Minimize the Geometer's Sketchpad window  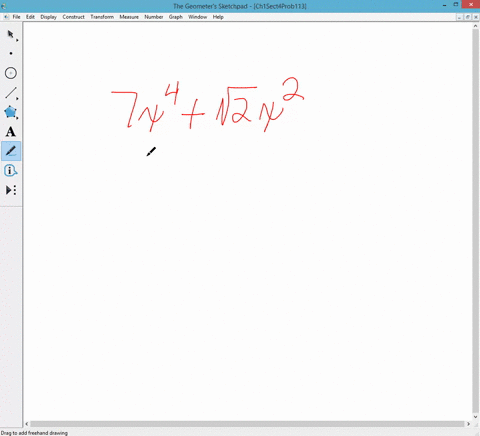pyautogui.click(x=445, y=5)
